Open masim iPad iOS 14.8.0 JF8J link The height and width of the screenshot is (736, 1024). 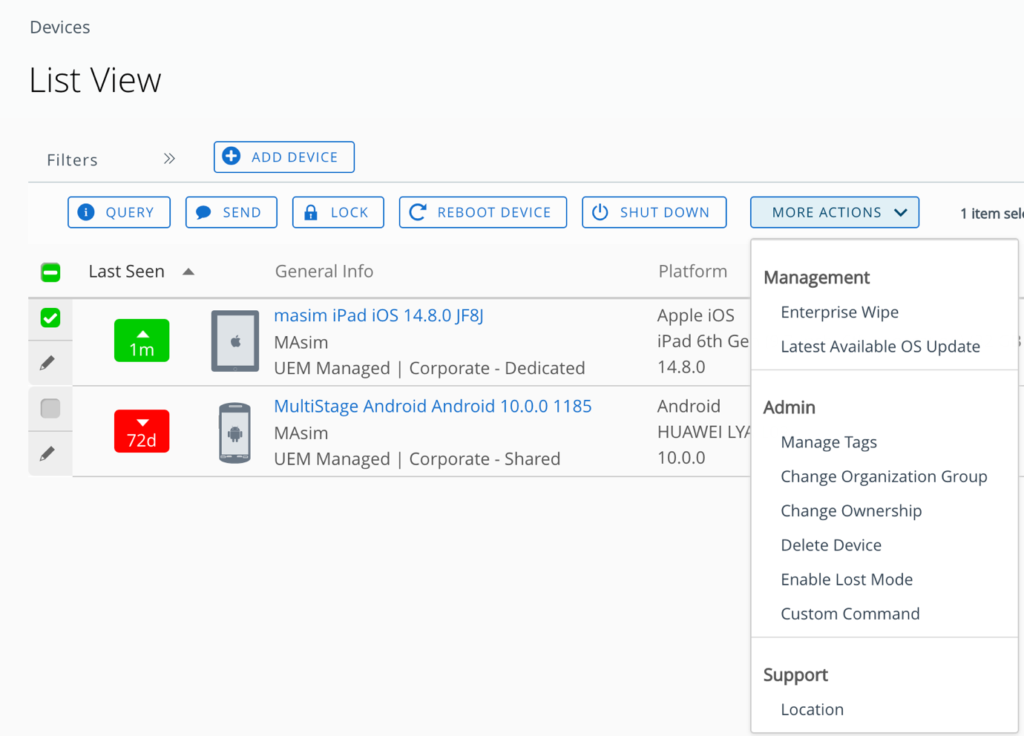tap(379, 316)
